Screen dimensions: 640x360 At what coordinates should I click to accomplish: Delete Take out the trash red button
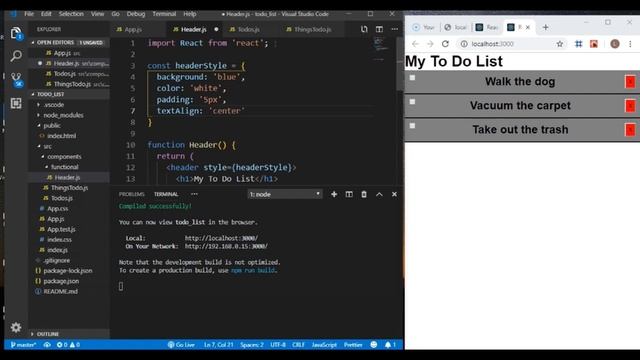pos(630,130)
